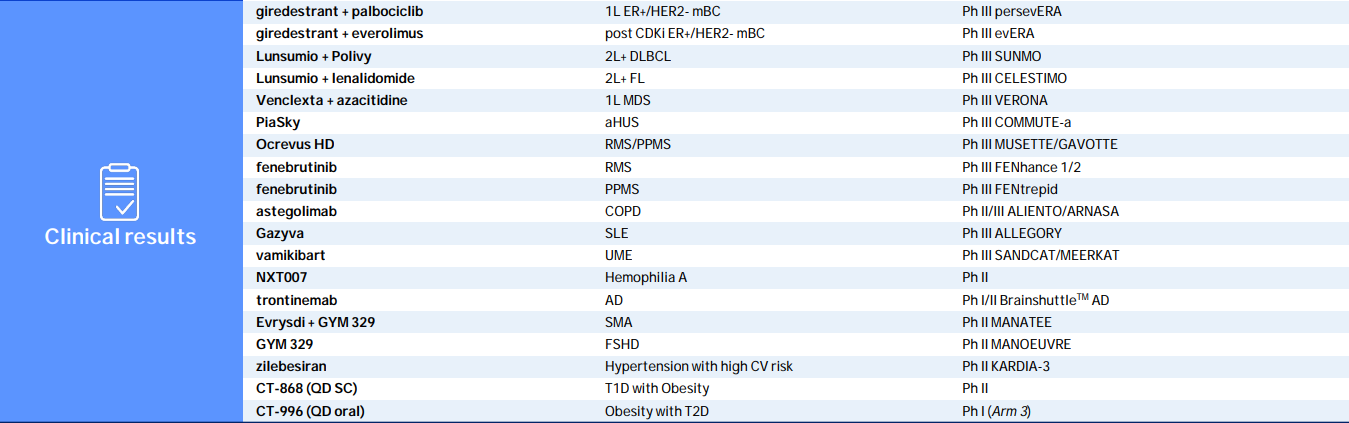1349x423 pixels.
Task: Select 'Ph III MUSETTE/GAVOTTE' trial
Action: pos(1040,145)
